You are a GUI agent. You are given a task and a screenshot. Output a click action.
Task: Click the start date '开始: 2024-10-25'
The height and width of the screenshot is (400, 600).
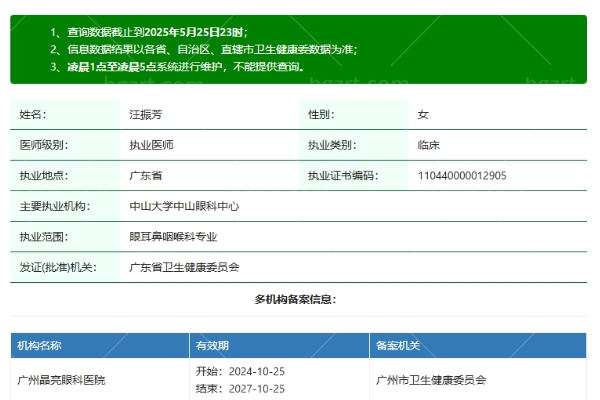click(240, 371)
